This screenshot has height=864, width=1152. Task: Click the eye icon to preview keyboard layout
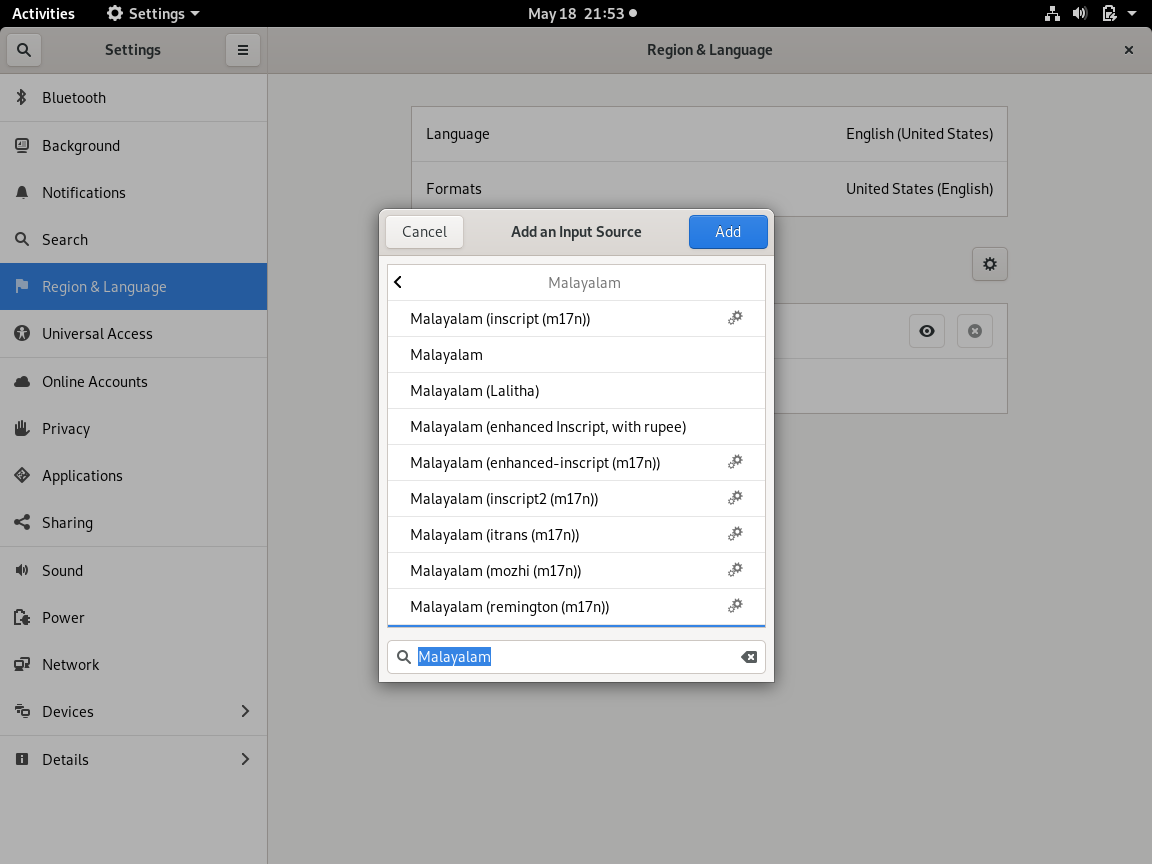pyautogui.click(x=927, y=331)
